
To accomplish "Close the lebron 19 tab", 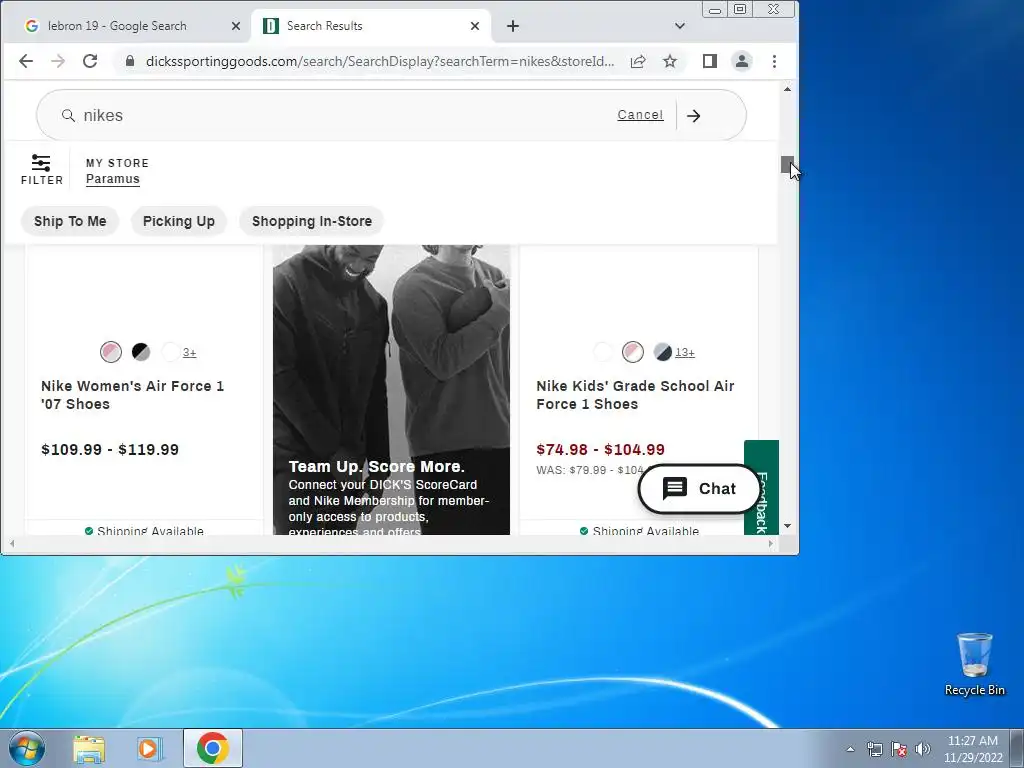I will coord(236,26).
